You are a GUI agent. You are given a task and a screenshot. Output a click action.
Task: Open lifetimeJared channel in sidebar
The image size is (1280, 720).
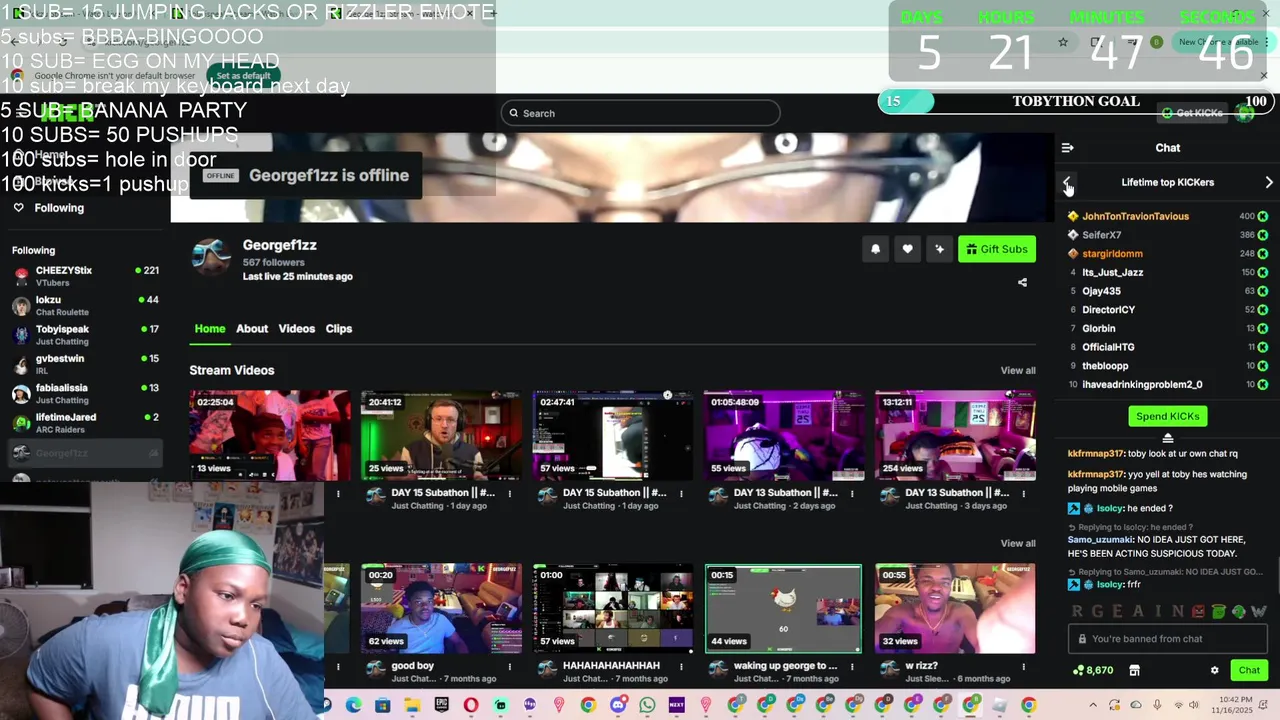click(x=85, y=423)
